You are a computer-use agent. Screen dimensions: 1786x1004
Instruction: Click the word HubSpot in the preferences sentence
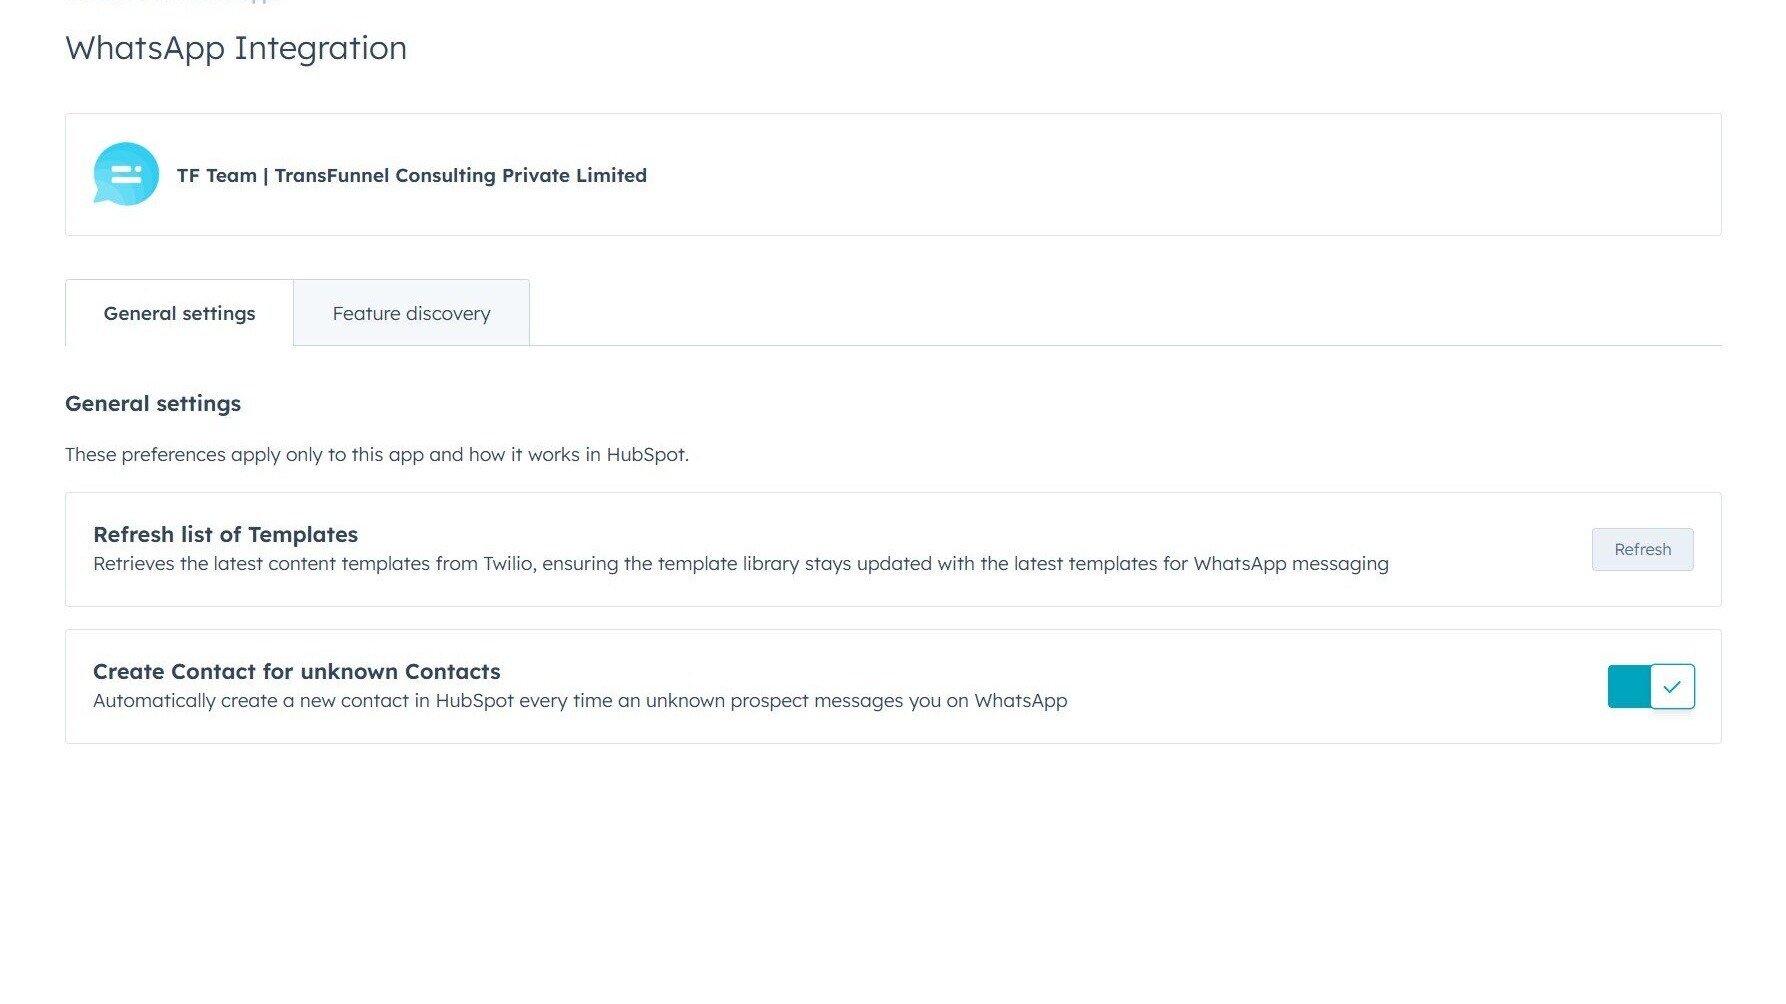[646, 455]
